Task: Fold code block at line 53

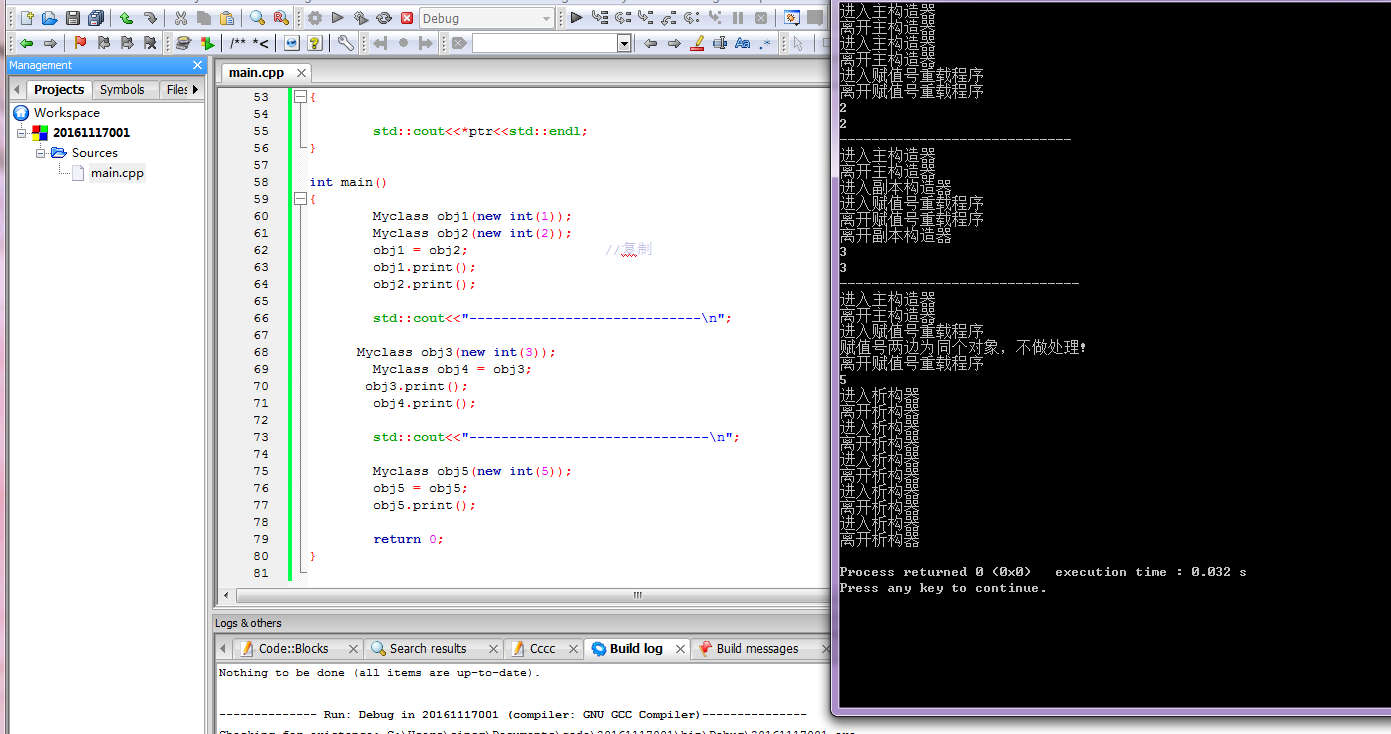Action: point(299,97)
